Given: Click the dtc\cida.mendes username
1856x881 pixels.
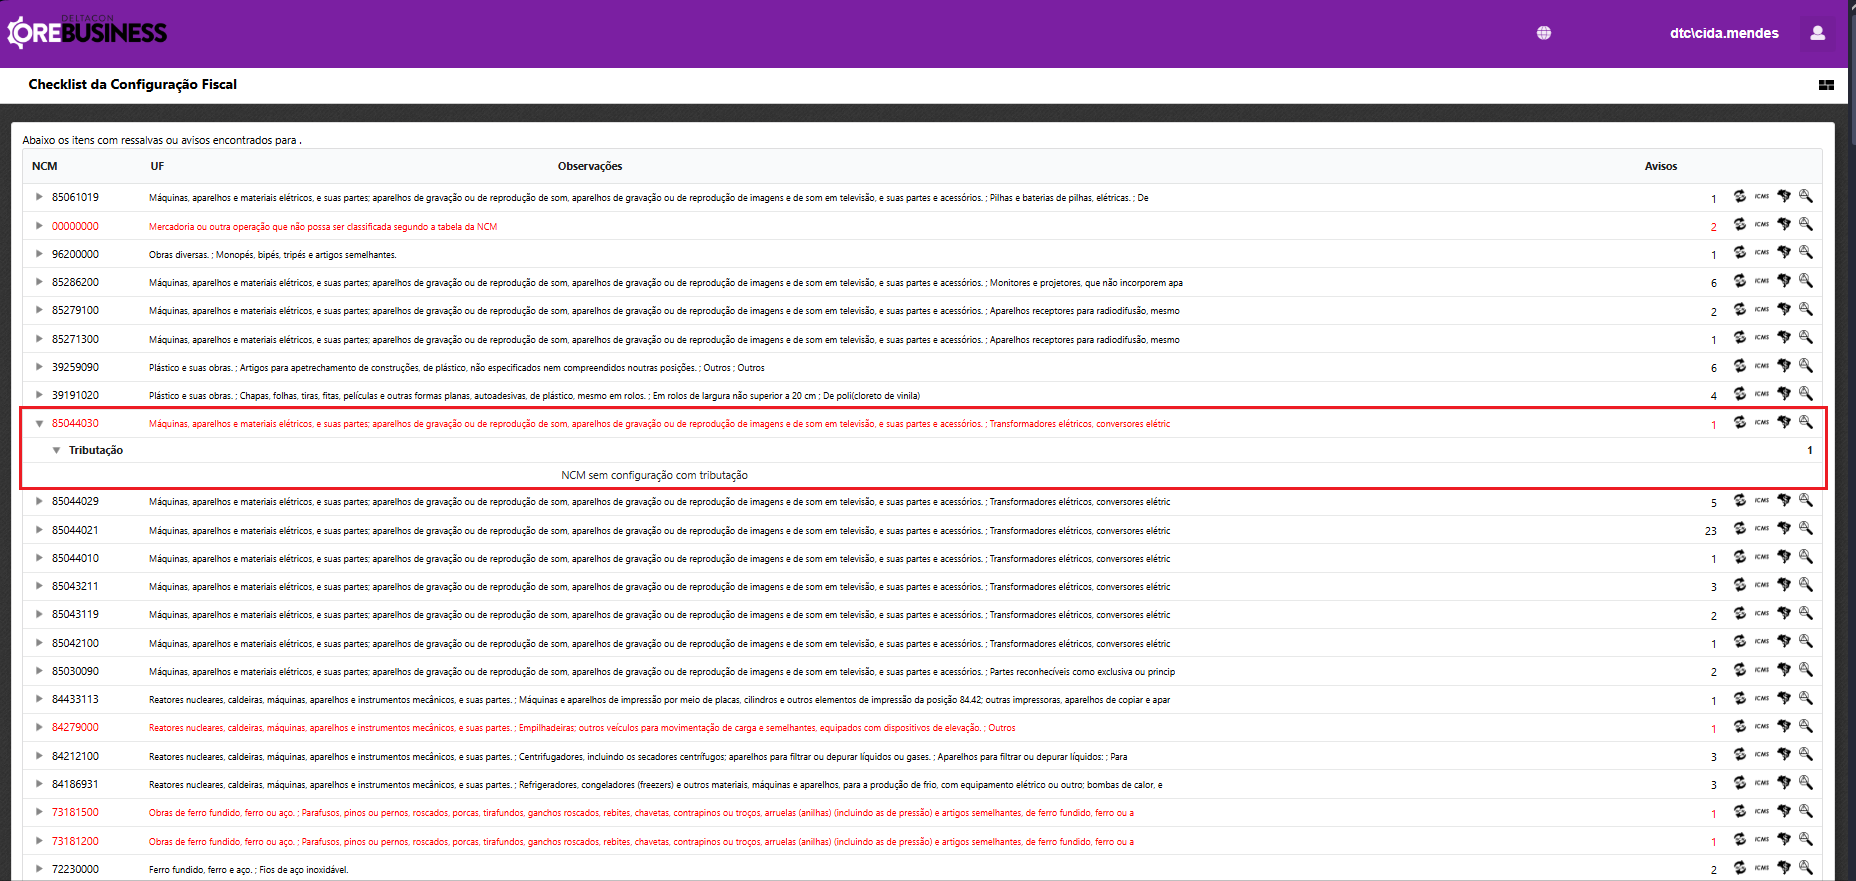Looking at the screenshot, I should tap(1724, 33).
